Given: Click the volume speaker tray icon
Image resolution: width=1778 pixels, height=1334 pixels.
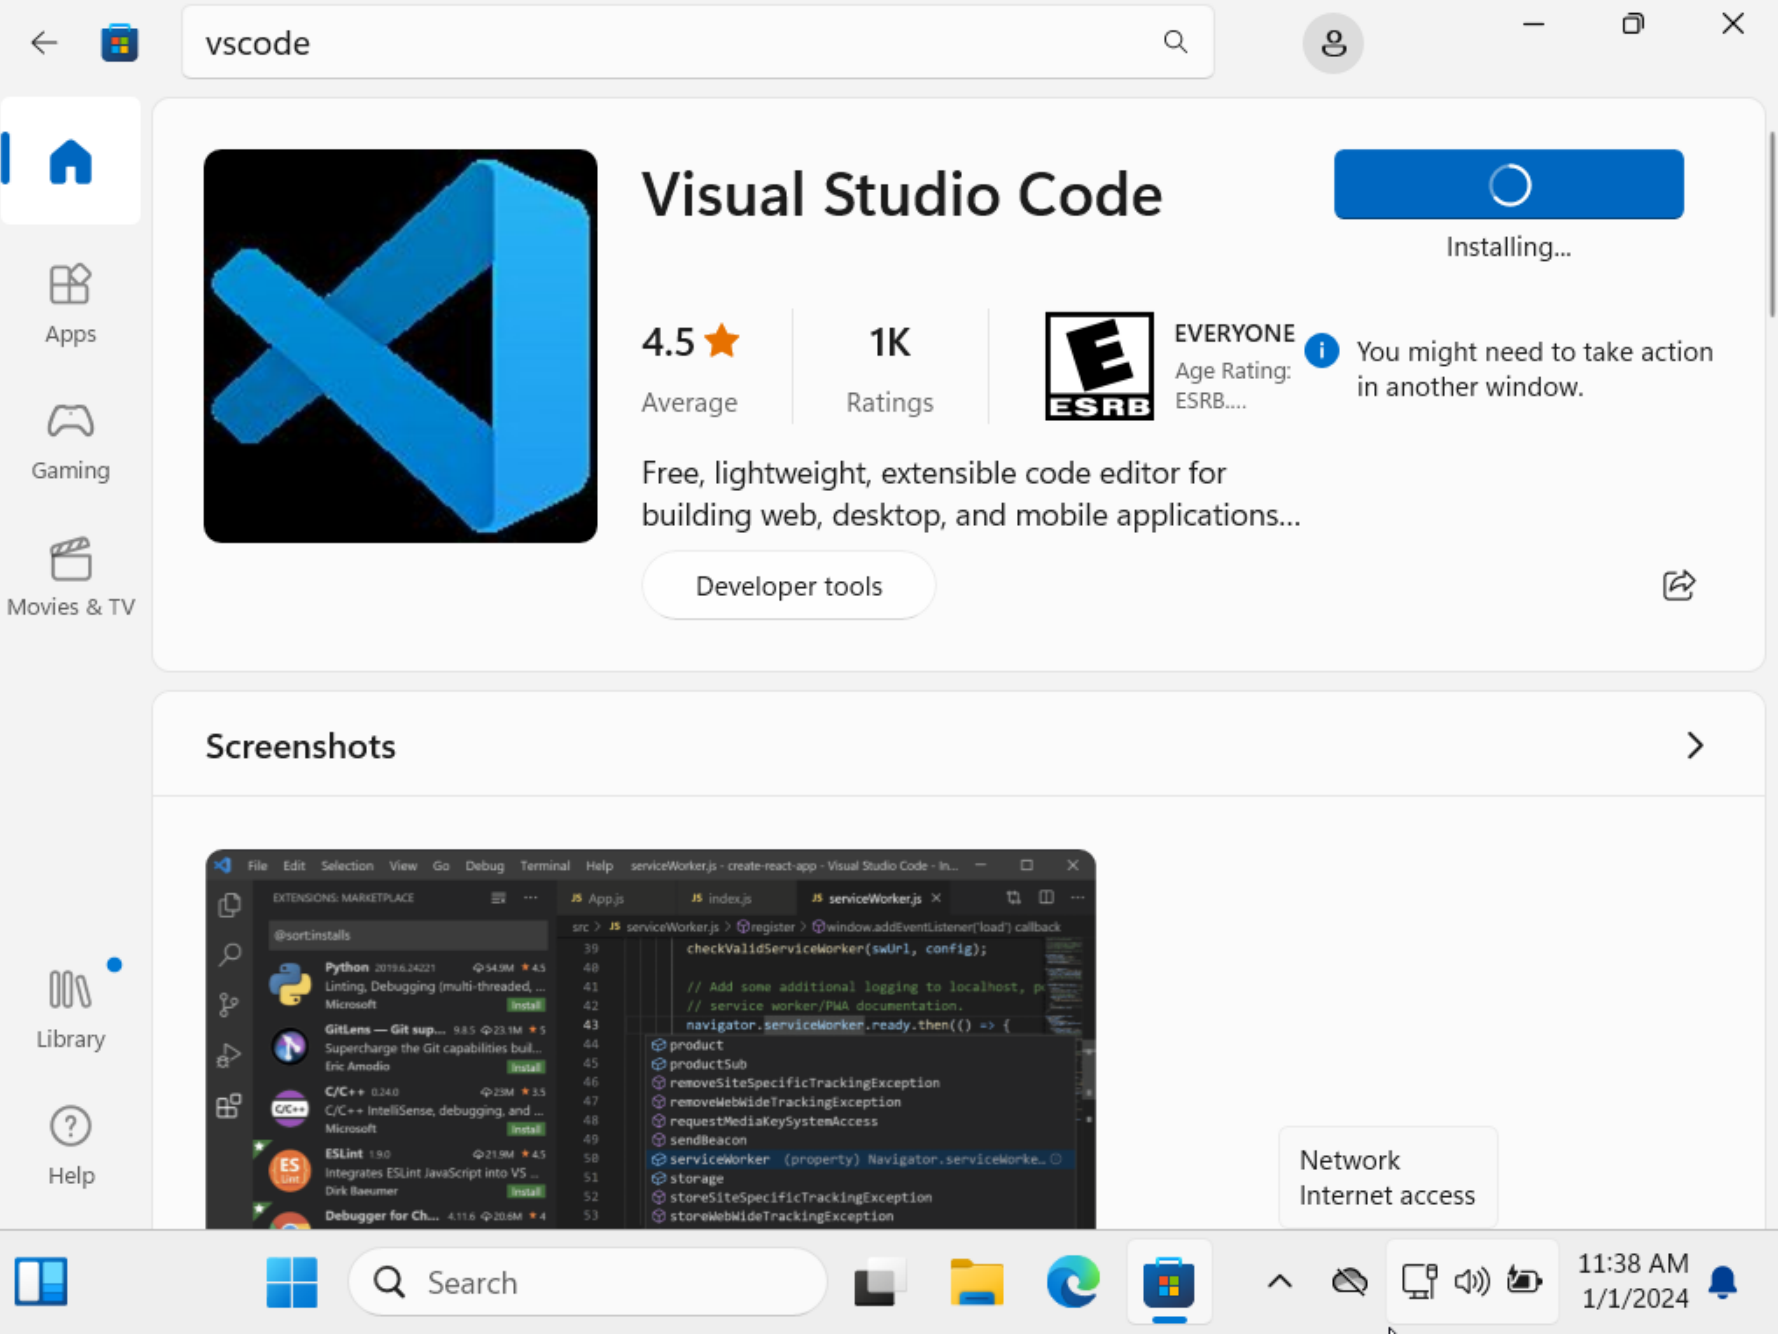Looking at the screenshot, I should point(1471,1281).
